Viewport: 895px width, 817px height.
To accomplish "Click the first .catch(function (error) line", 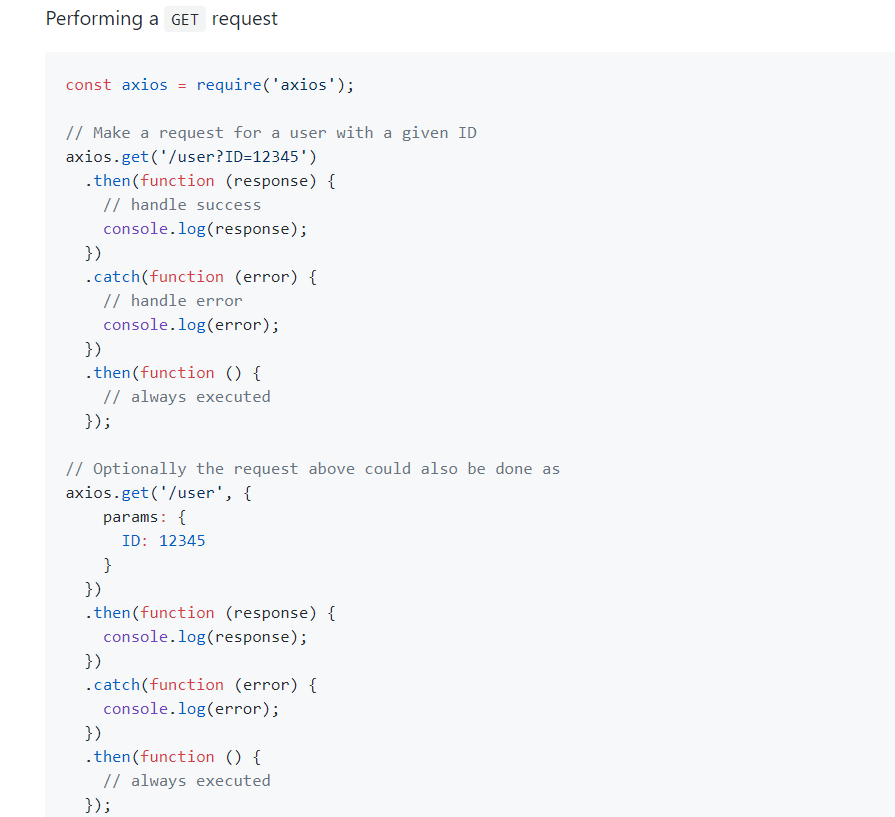I will pyautogui.click(x=200, y=277).
